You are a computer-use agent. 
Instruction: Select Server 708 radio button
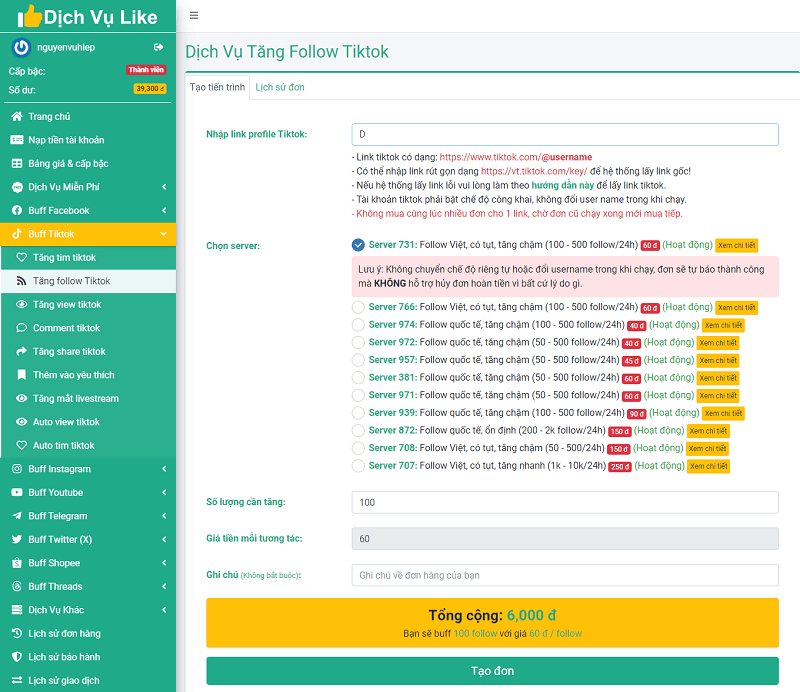pos(358,448)
